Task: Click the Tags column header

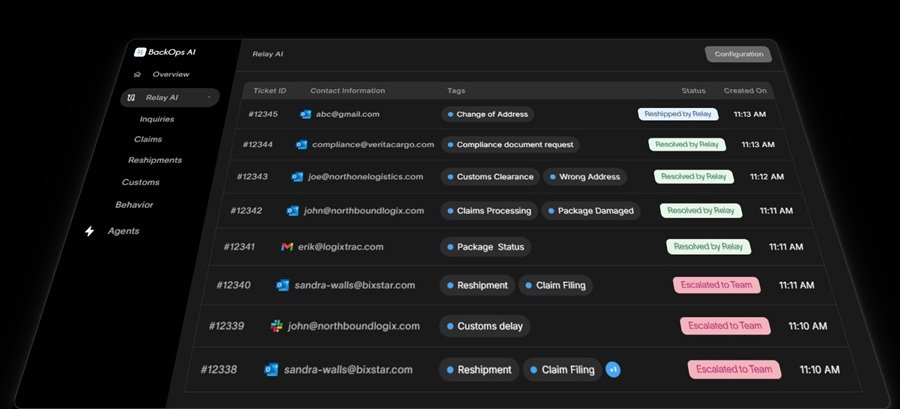Action: point(456,91)
